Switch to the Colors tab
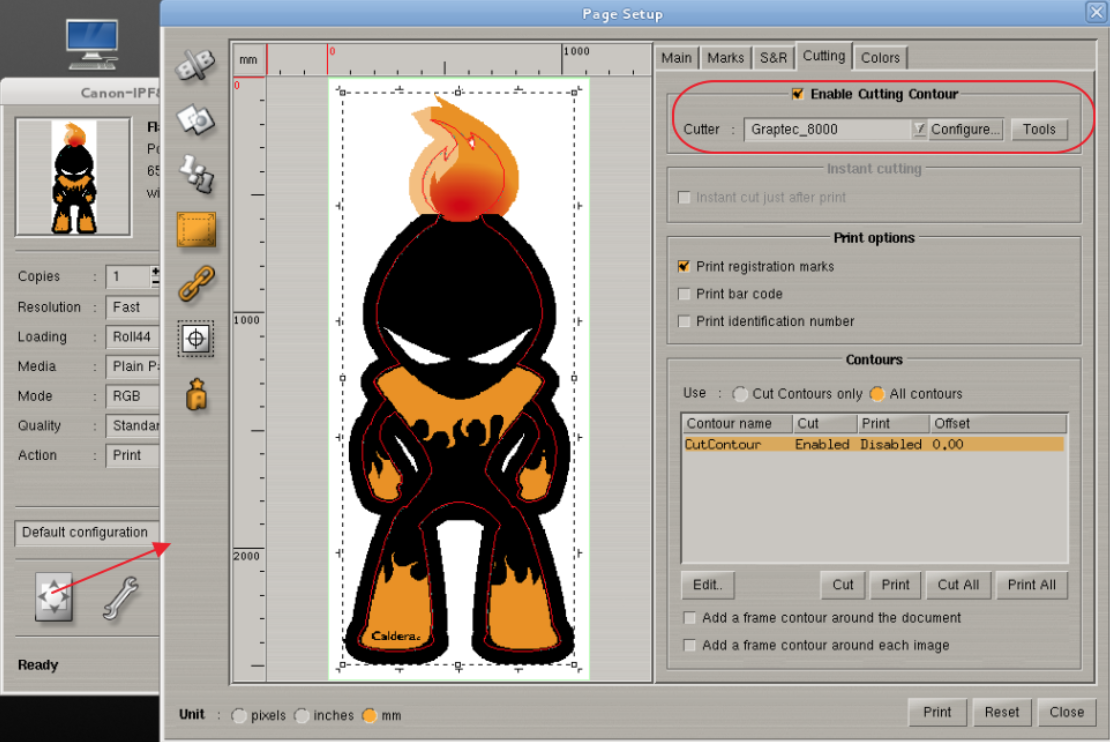Viewport: 1110px width, 742px height. point(880,57)
